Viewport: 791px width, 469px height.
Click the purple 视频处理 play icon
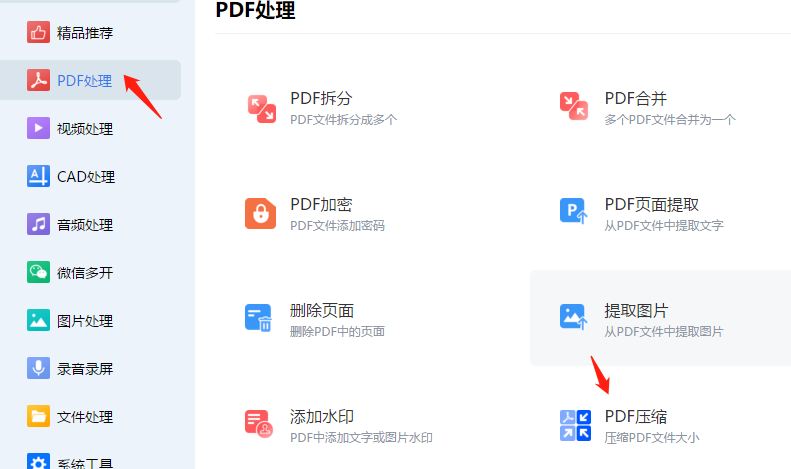click(x=38, y=128)
